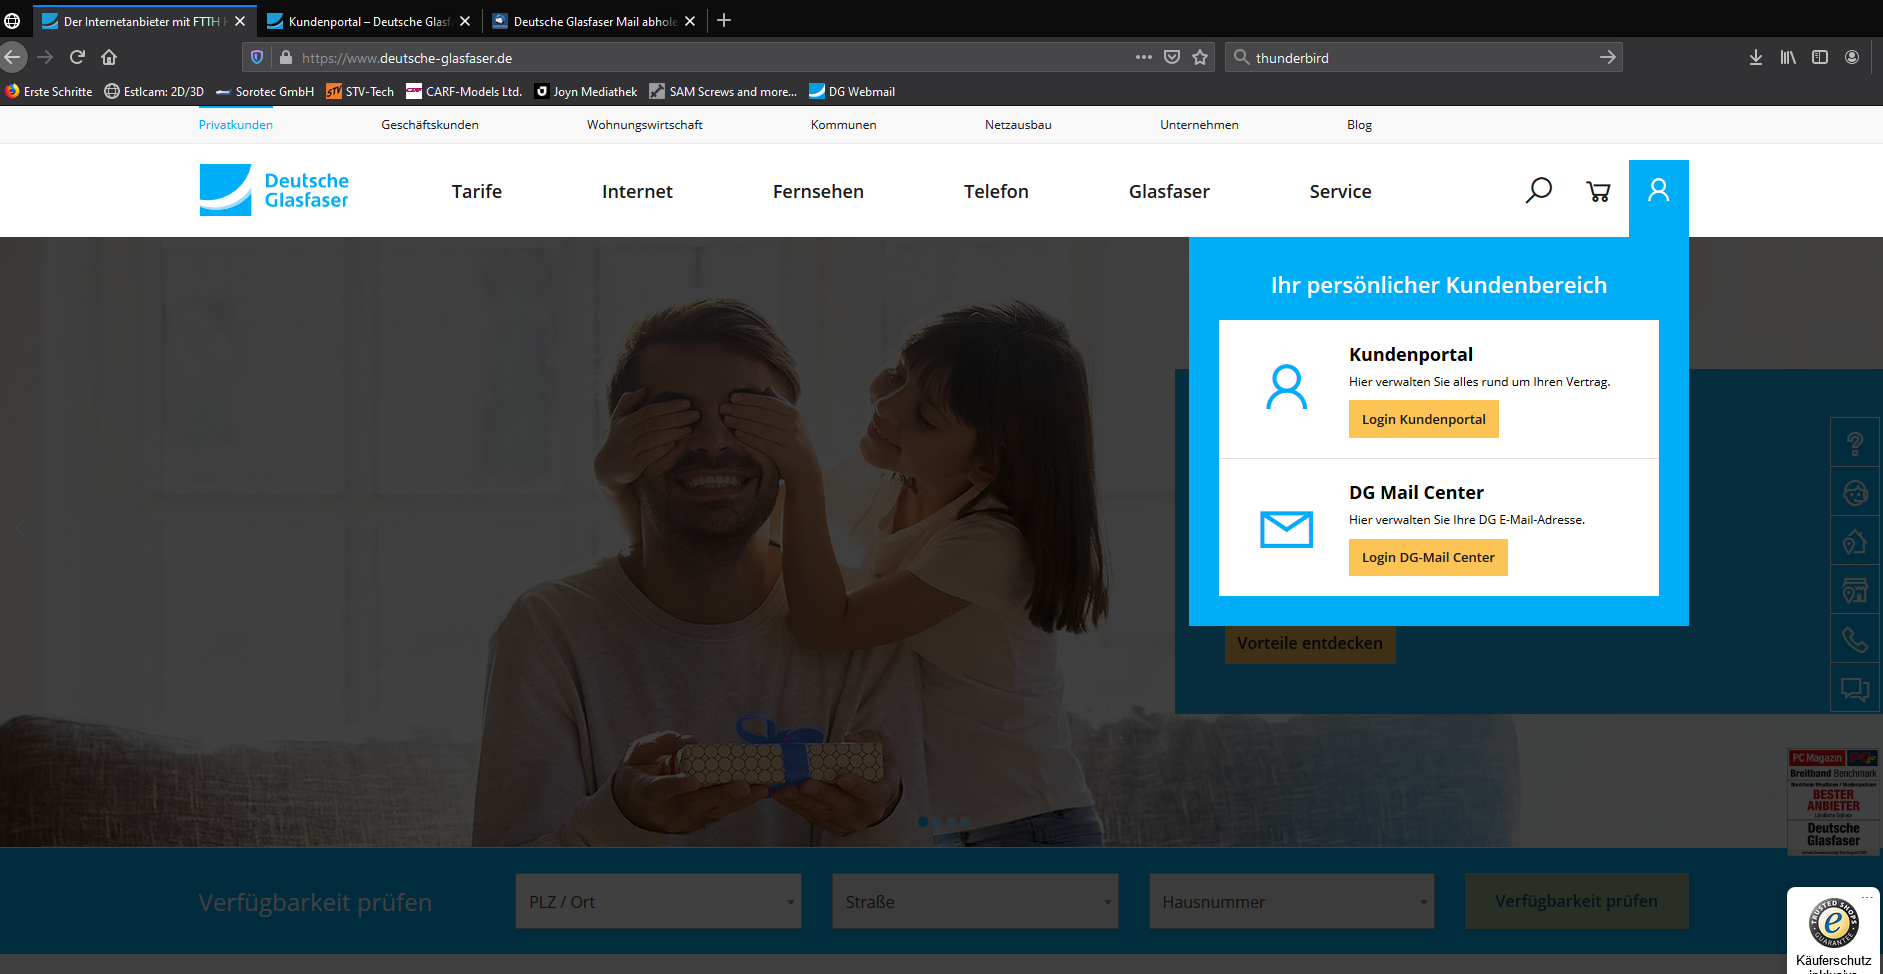Open the Estlcam: 2D/3D bookmark
The height and width of the screenshot is (974, 1883).
(x=154, y=91)
